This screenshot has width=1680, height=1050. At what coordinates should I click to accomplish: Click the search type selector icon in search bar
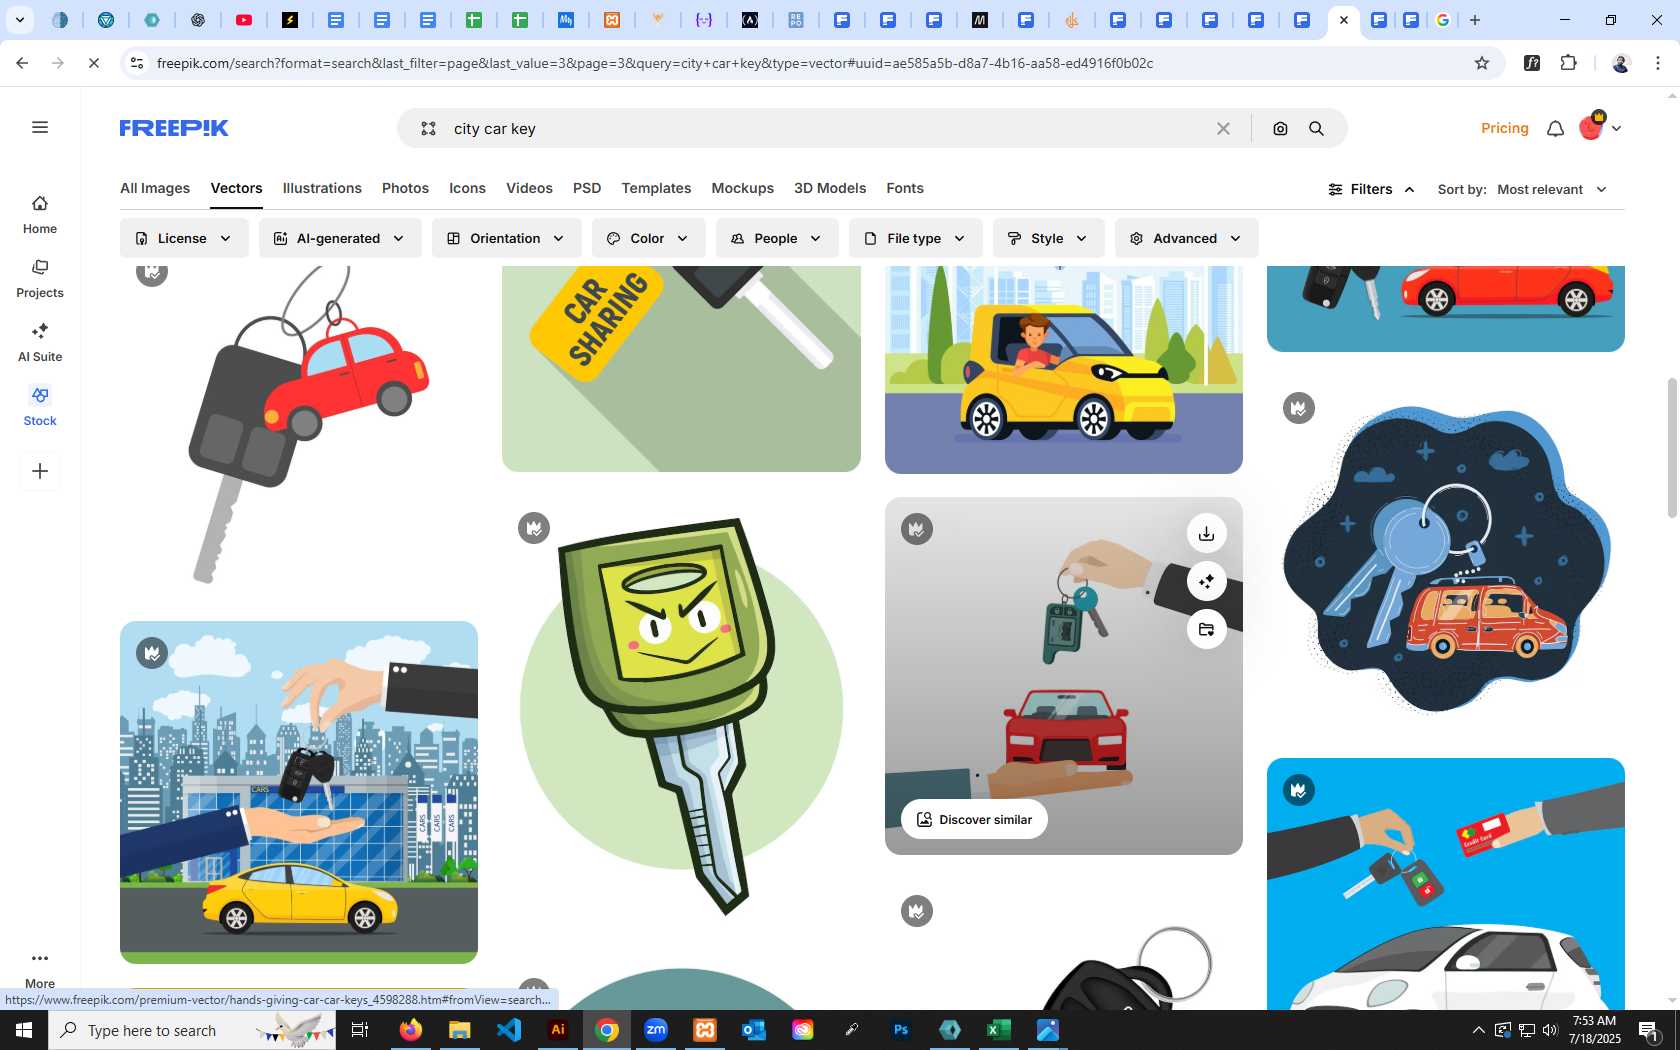428,128
